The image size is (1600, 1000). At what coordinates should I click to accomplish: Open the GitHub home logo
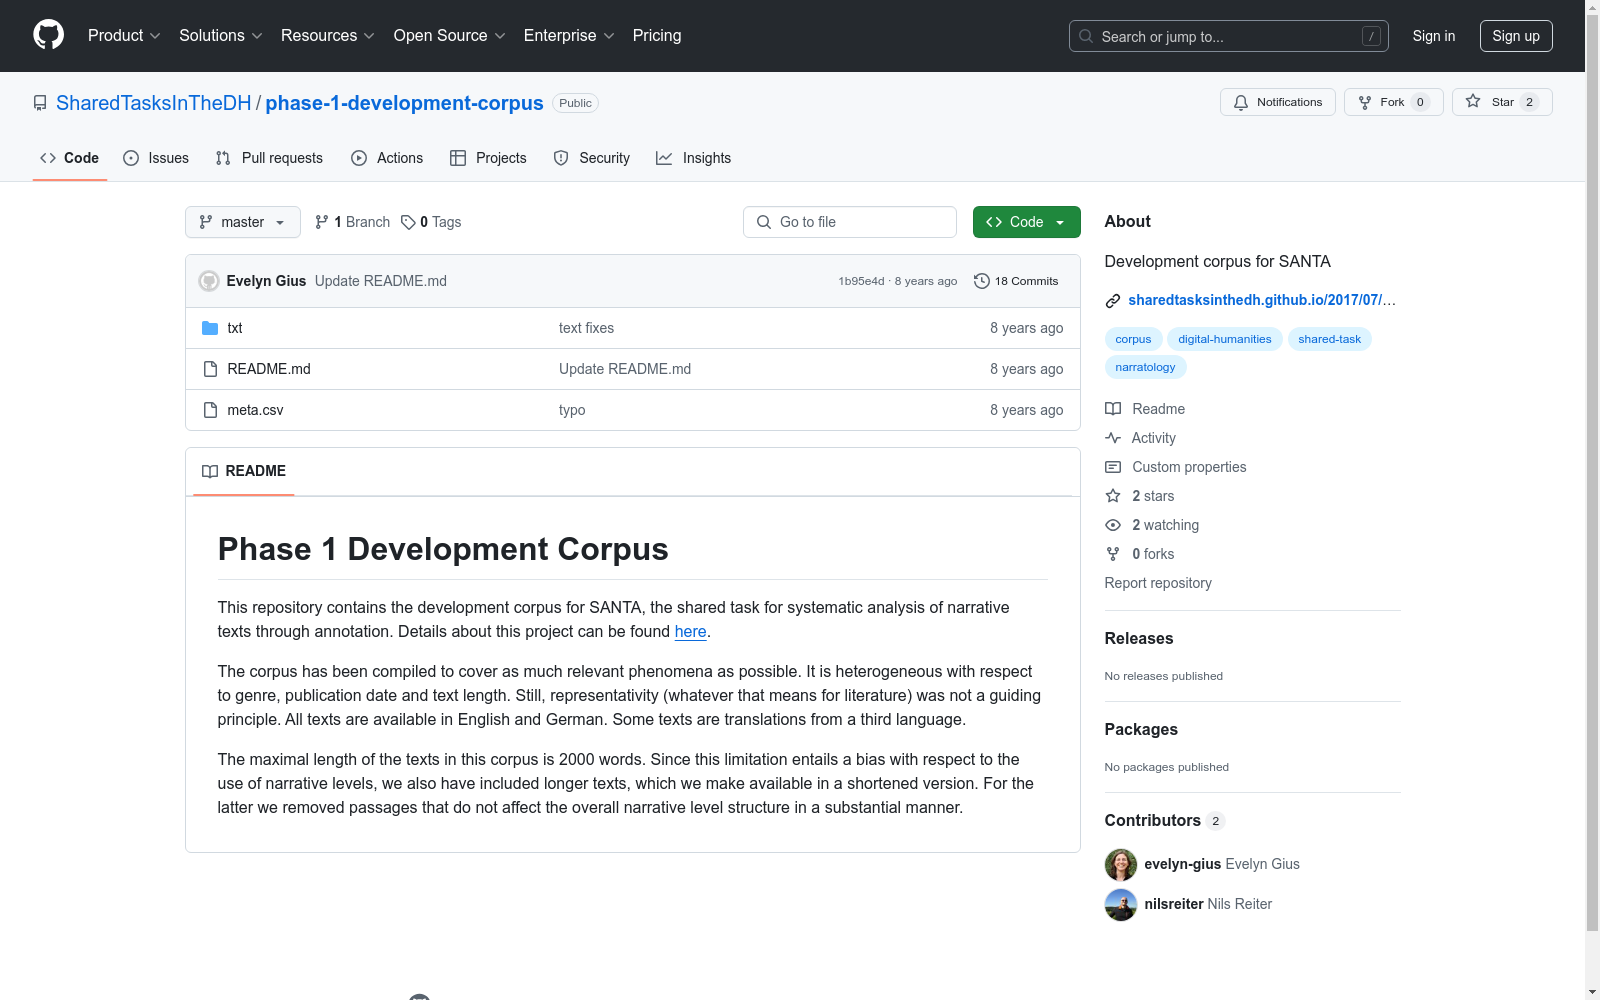[x=48, y=35]
